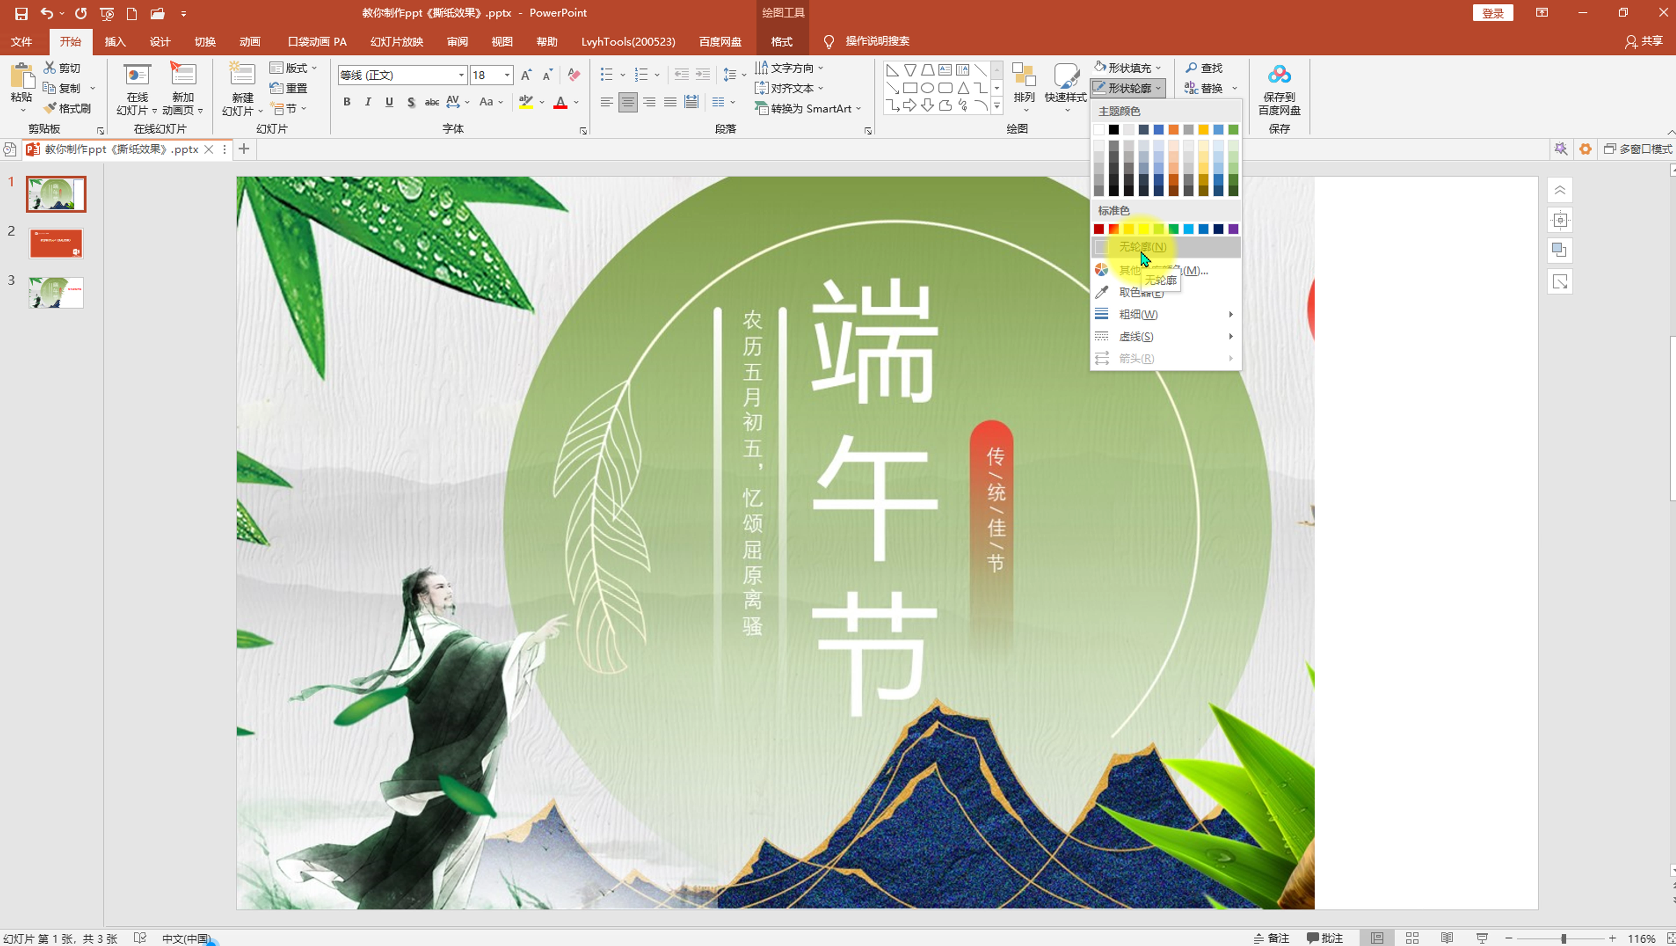Open the Text Direction (文字方向) dropdown

tap(789, 68)
